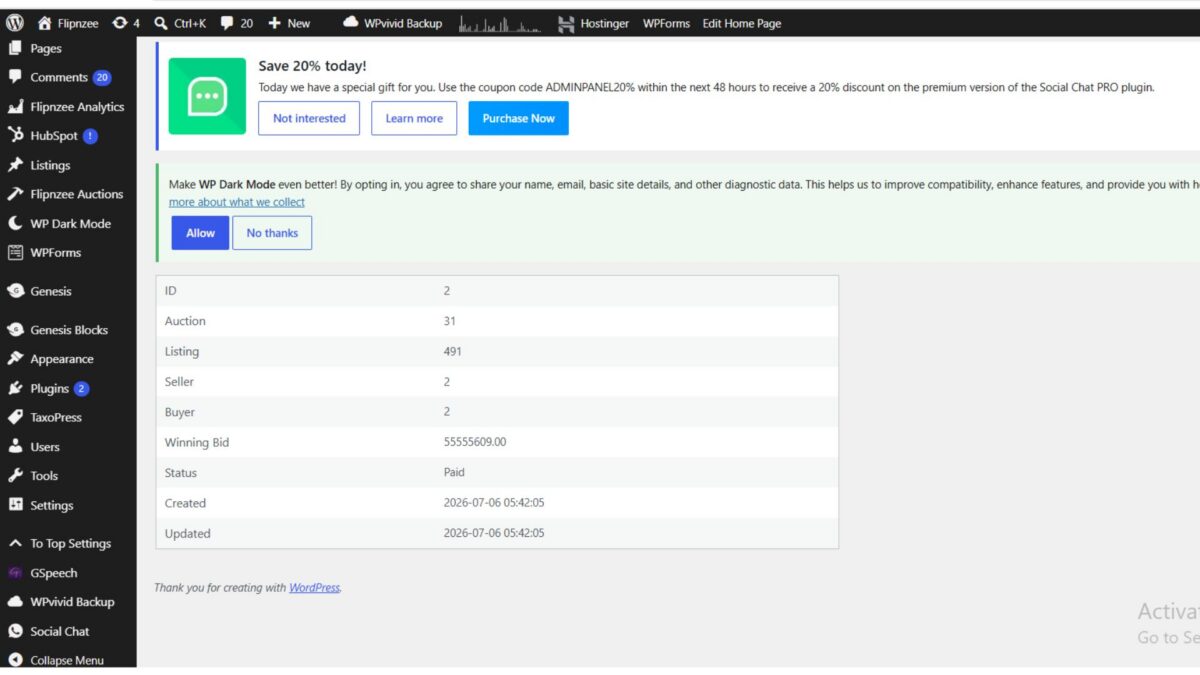Screen dimensions: 1200x675
Task: Click the Users person icon
Action: point(15,446)
